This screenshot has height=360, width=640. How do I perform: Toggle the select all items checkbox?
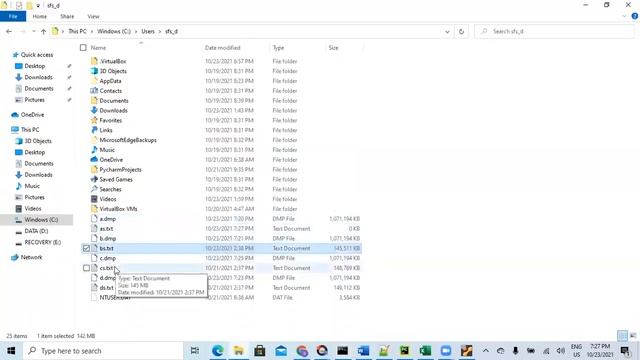tap(83, 48)
